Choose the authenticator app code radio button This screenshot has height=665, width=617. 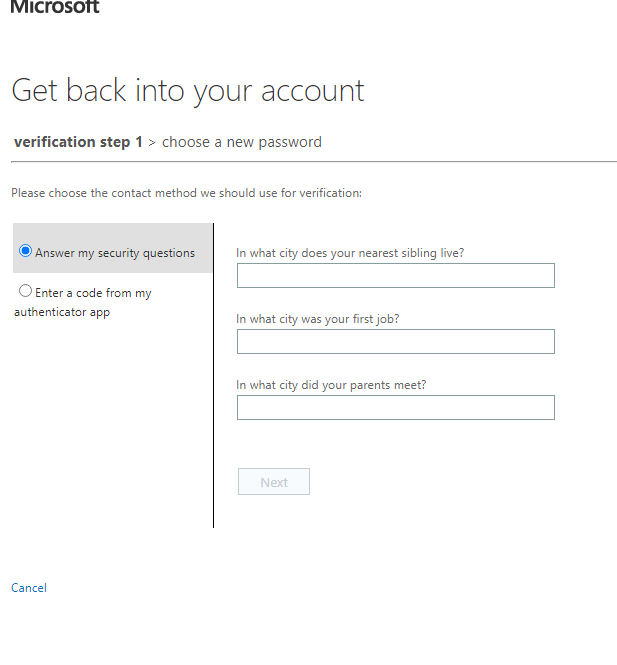26,291
